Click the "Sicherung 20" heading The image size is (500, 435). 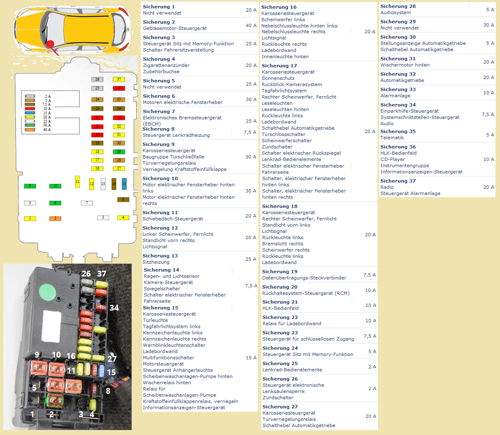pyautogui.click(x=280, y=287)
